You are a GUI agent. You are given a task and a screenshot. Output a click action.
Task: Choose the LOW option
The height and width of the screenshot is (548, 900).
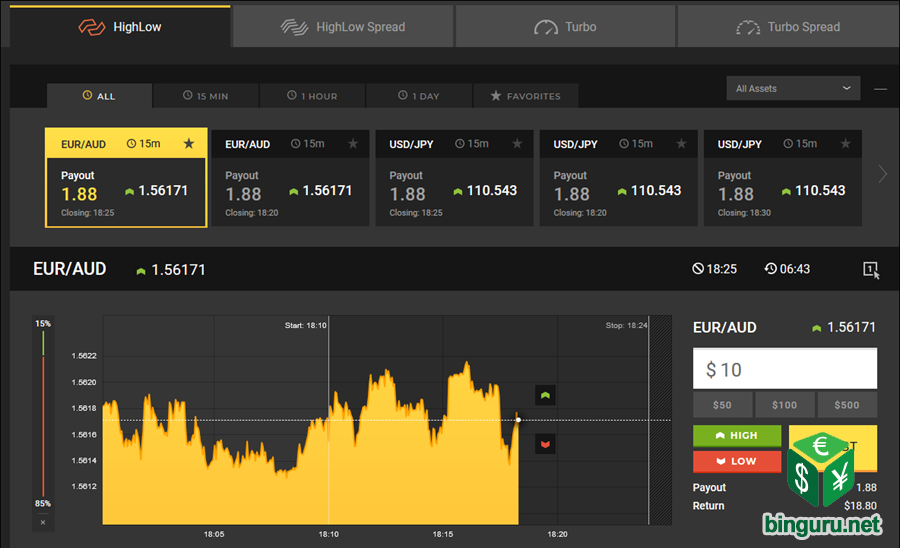(x=737, y=461)
